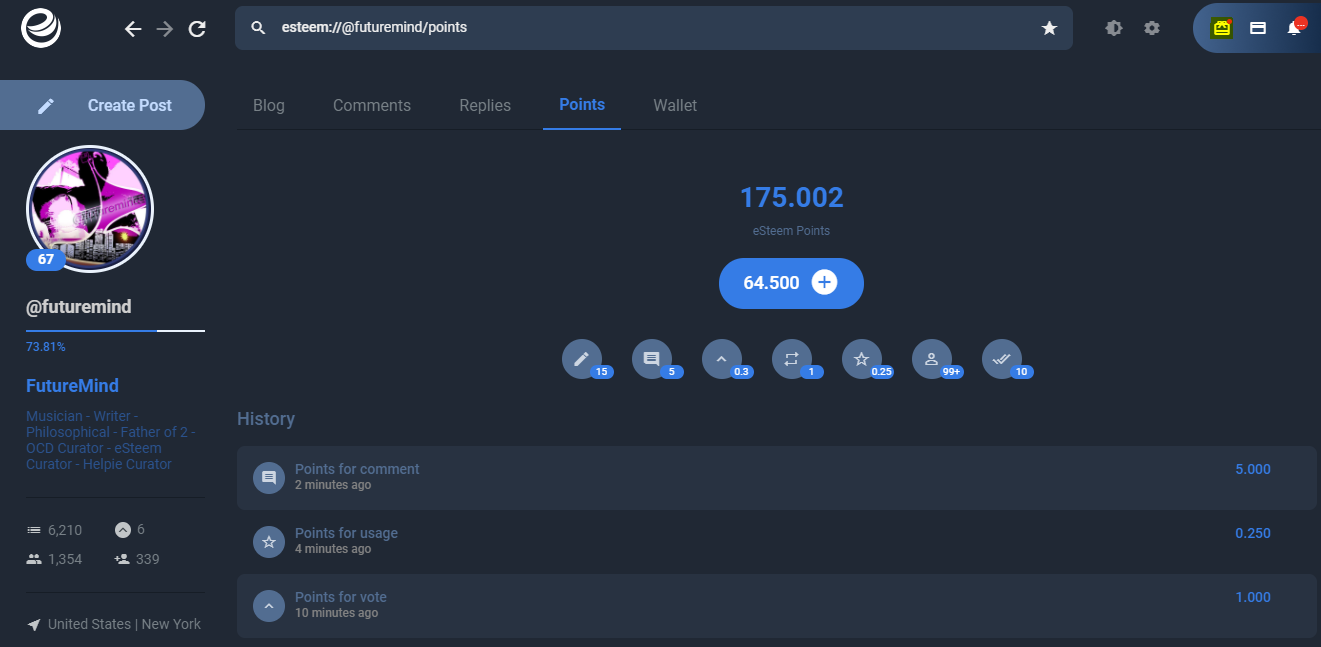Click the search magnifier icon

pos(259,28)
